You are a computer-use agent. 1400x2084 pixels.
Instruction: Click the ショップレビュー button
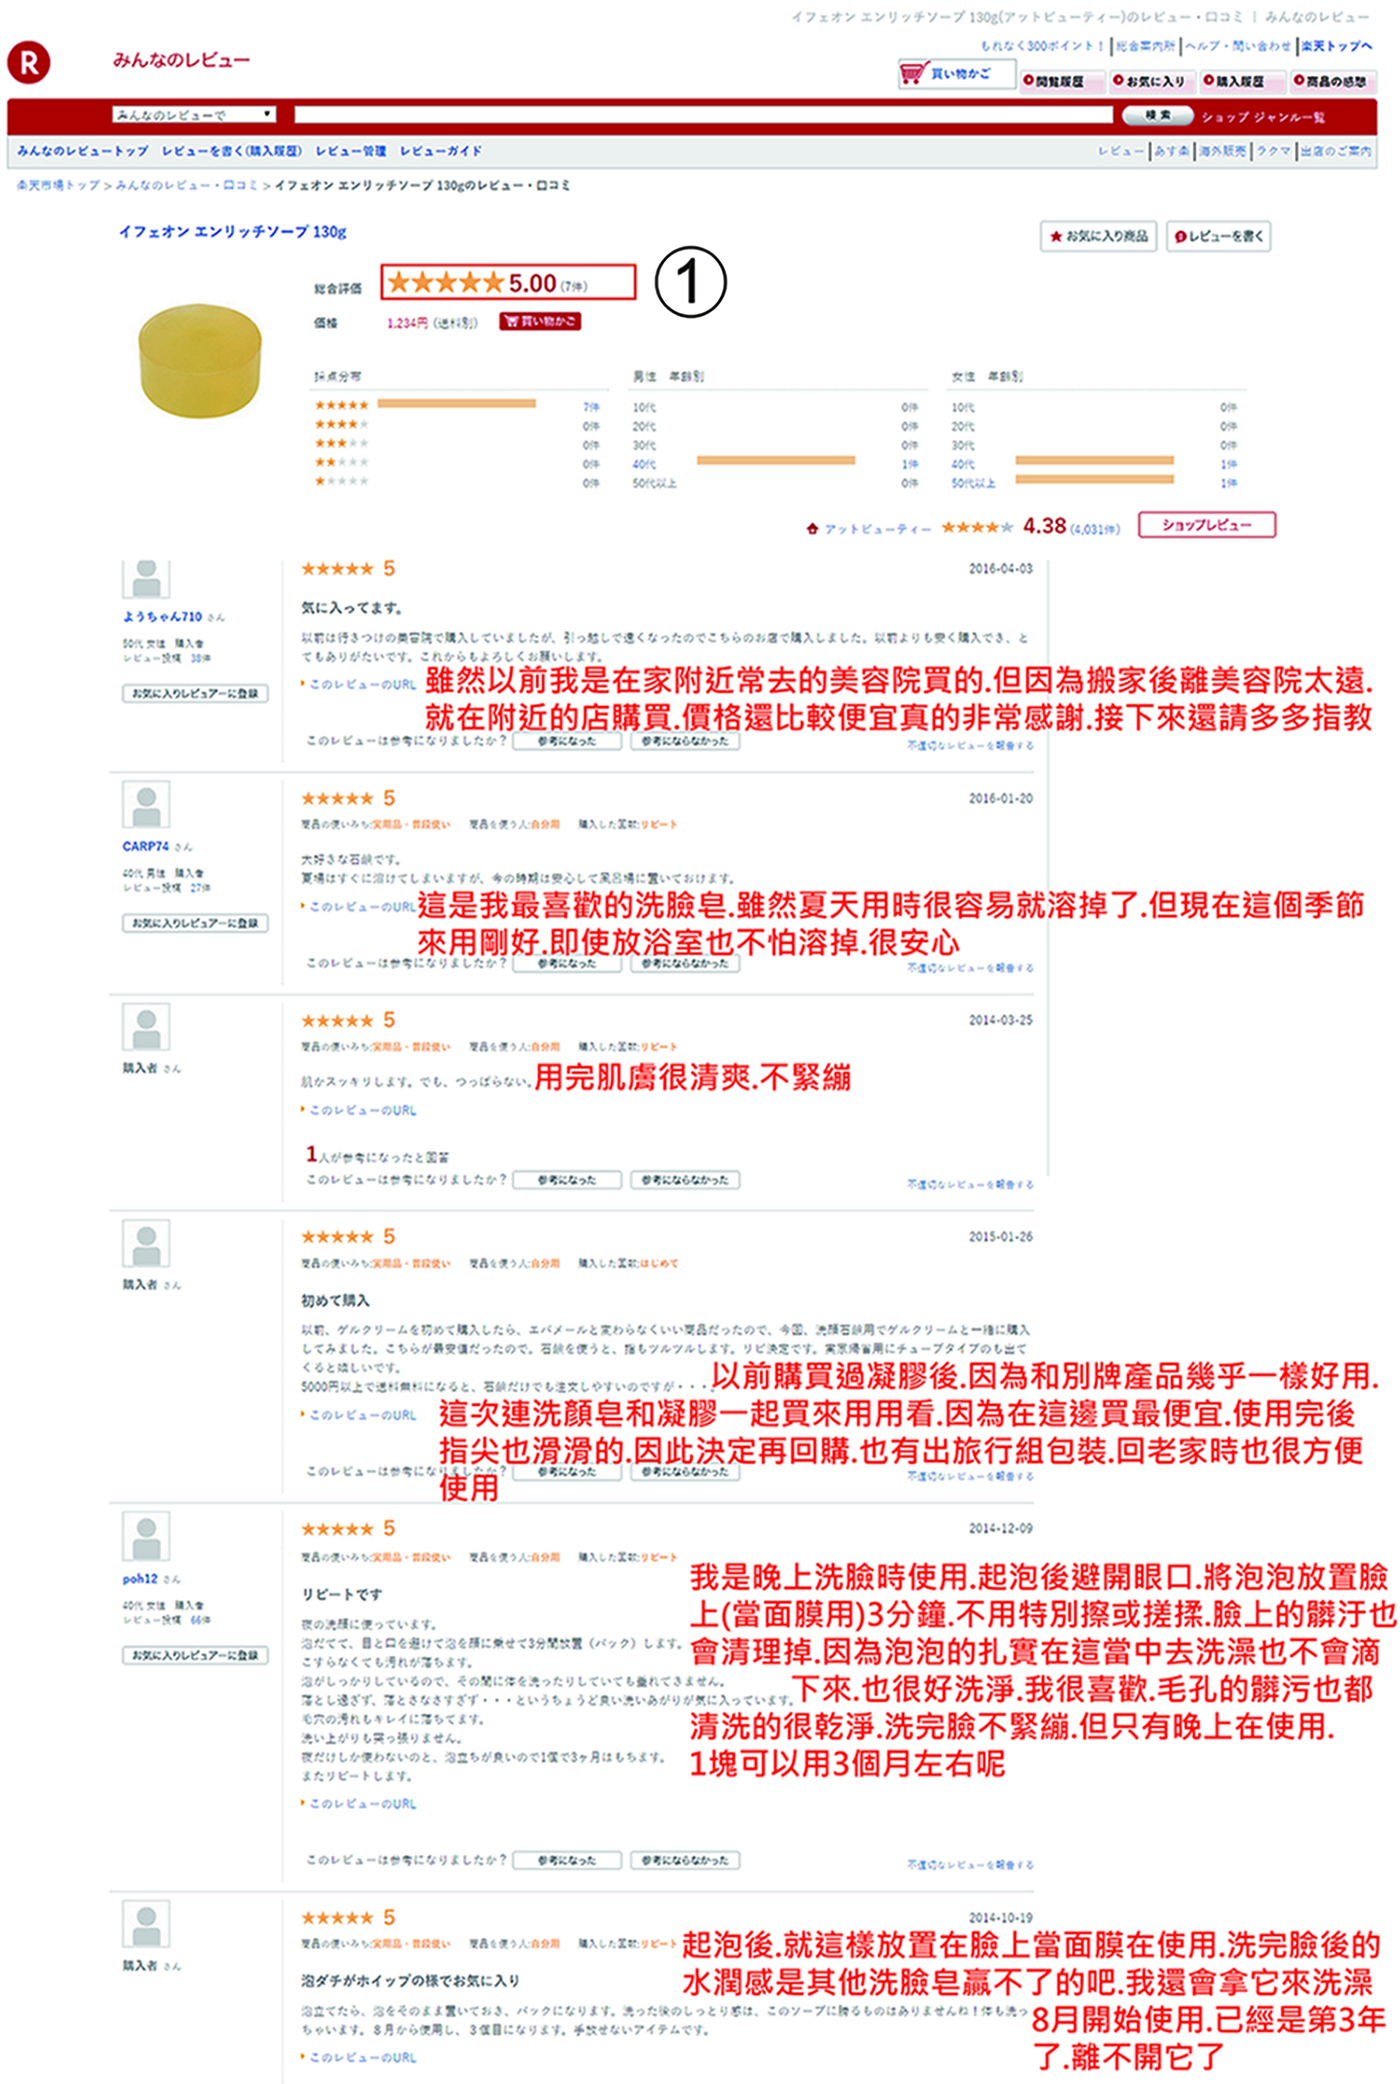pyautogui.click(x=1206, y=525)
